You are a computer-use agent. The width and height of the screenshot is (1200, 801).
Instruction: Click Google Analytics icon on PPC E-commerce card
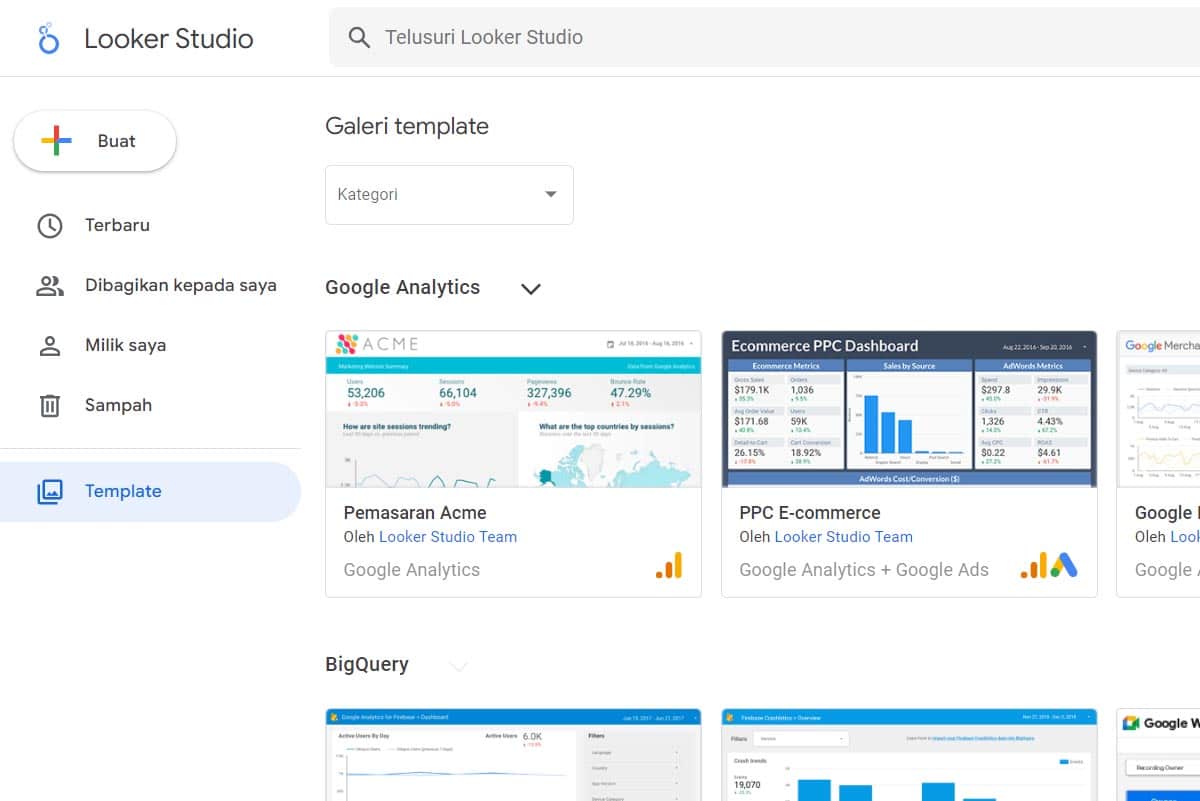pyautogui.click(x=1033, y=566)
